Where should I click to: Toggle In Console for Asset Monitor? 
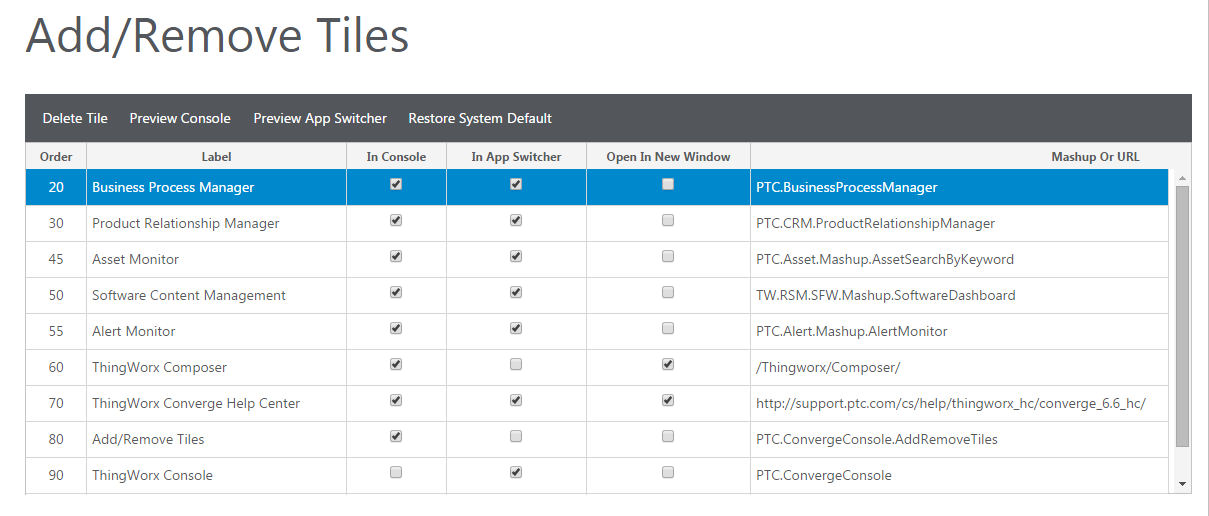pyautogui.click(x=396, y=256)
